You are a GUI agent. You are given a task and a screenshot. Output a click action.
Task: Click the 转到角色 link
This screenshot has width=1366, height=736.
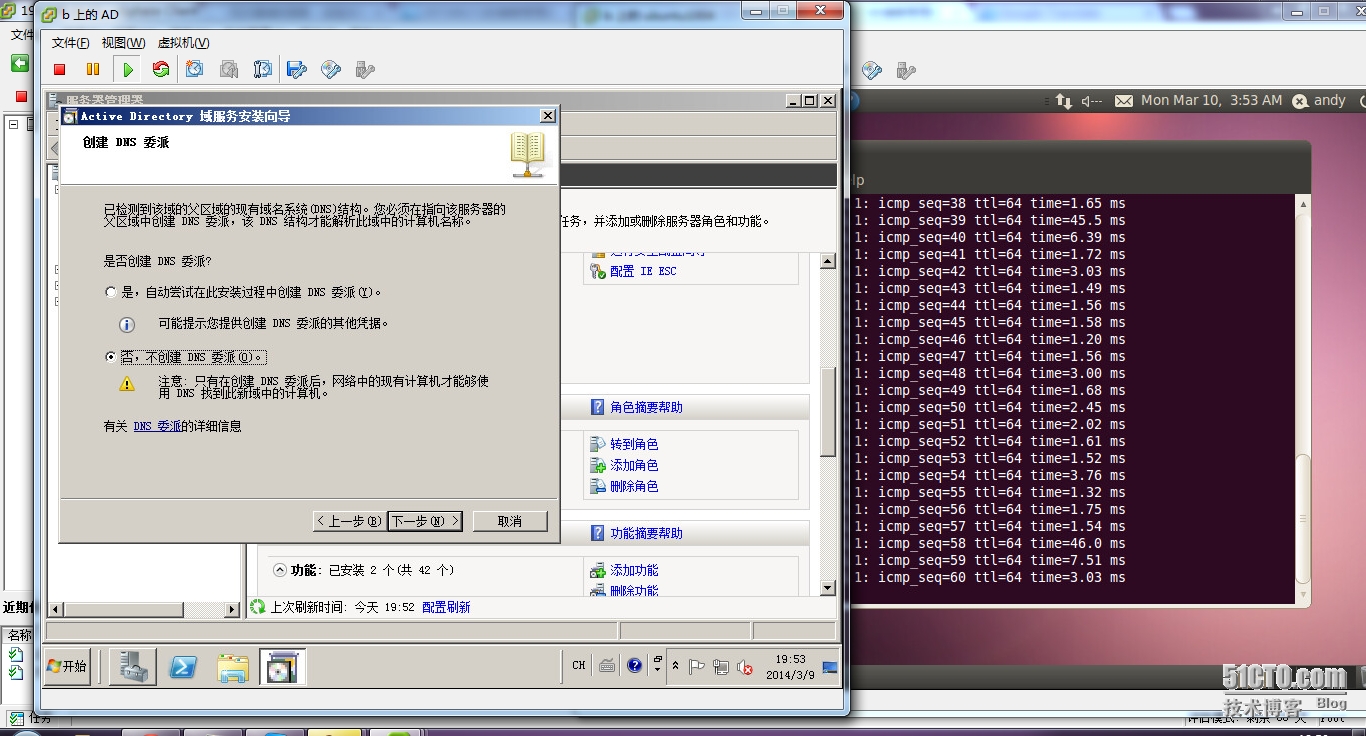tap(634, 444)
